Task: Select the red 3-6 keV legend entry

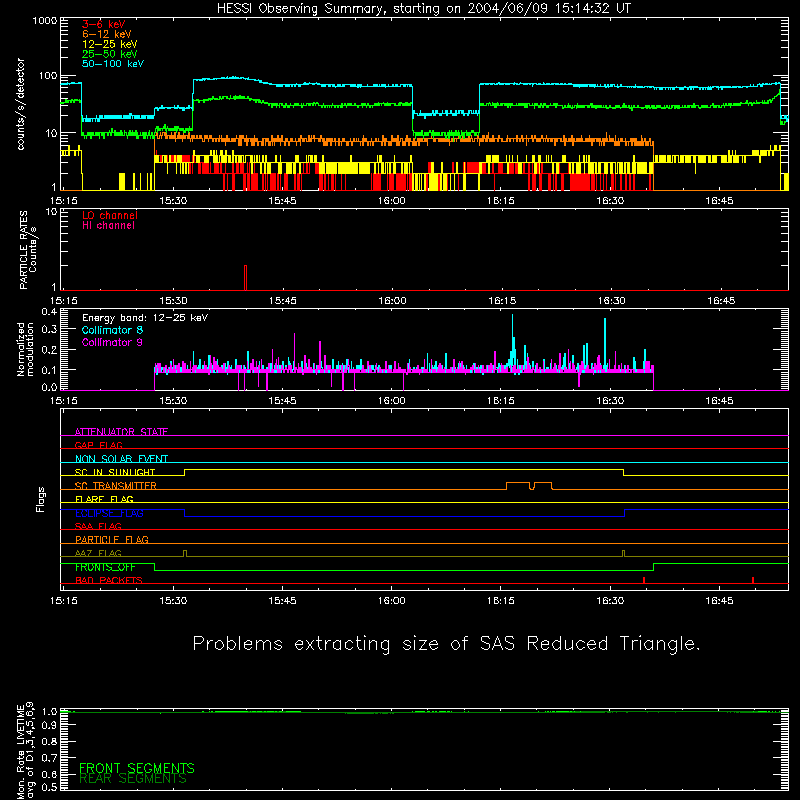Action: coord(104,24)
